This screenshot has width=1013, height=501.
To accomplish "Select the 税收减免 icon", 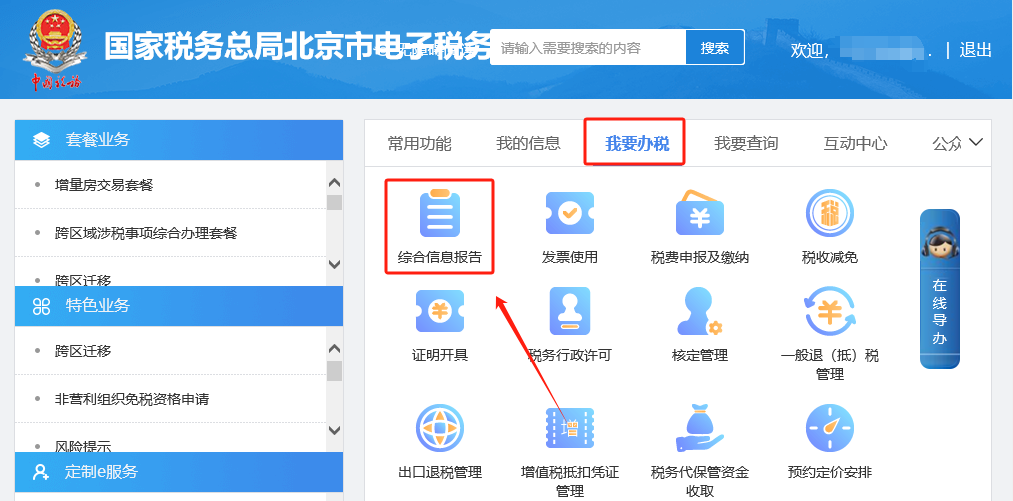I will coord(829,214).
